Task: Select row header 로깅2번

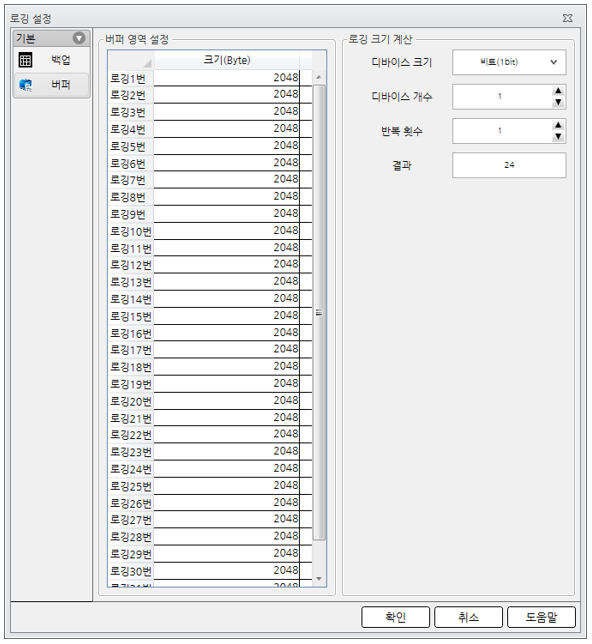Action: point(131,95)
